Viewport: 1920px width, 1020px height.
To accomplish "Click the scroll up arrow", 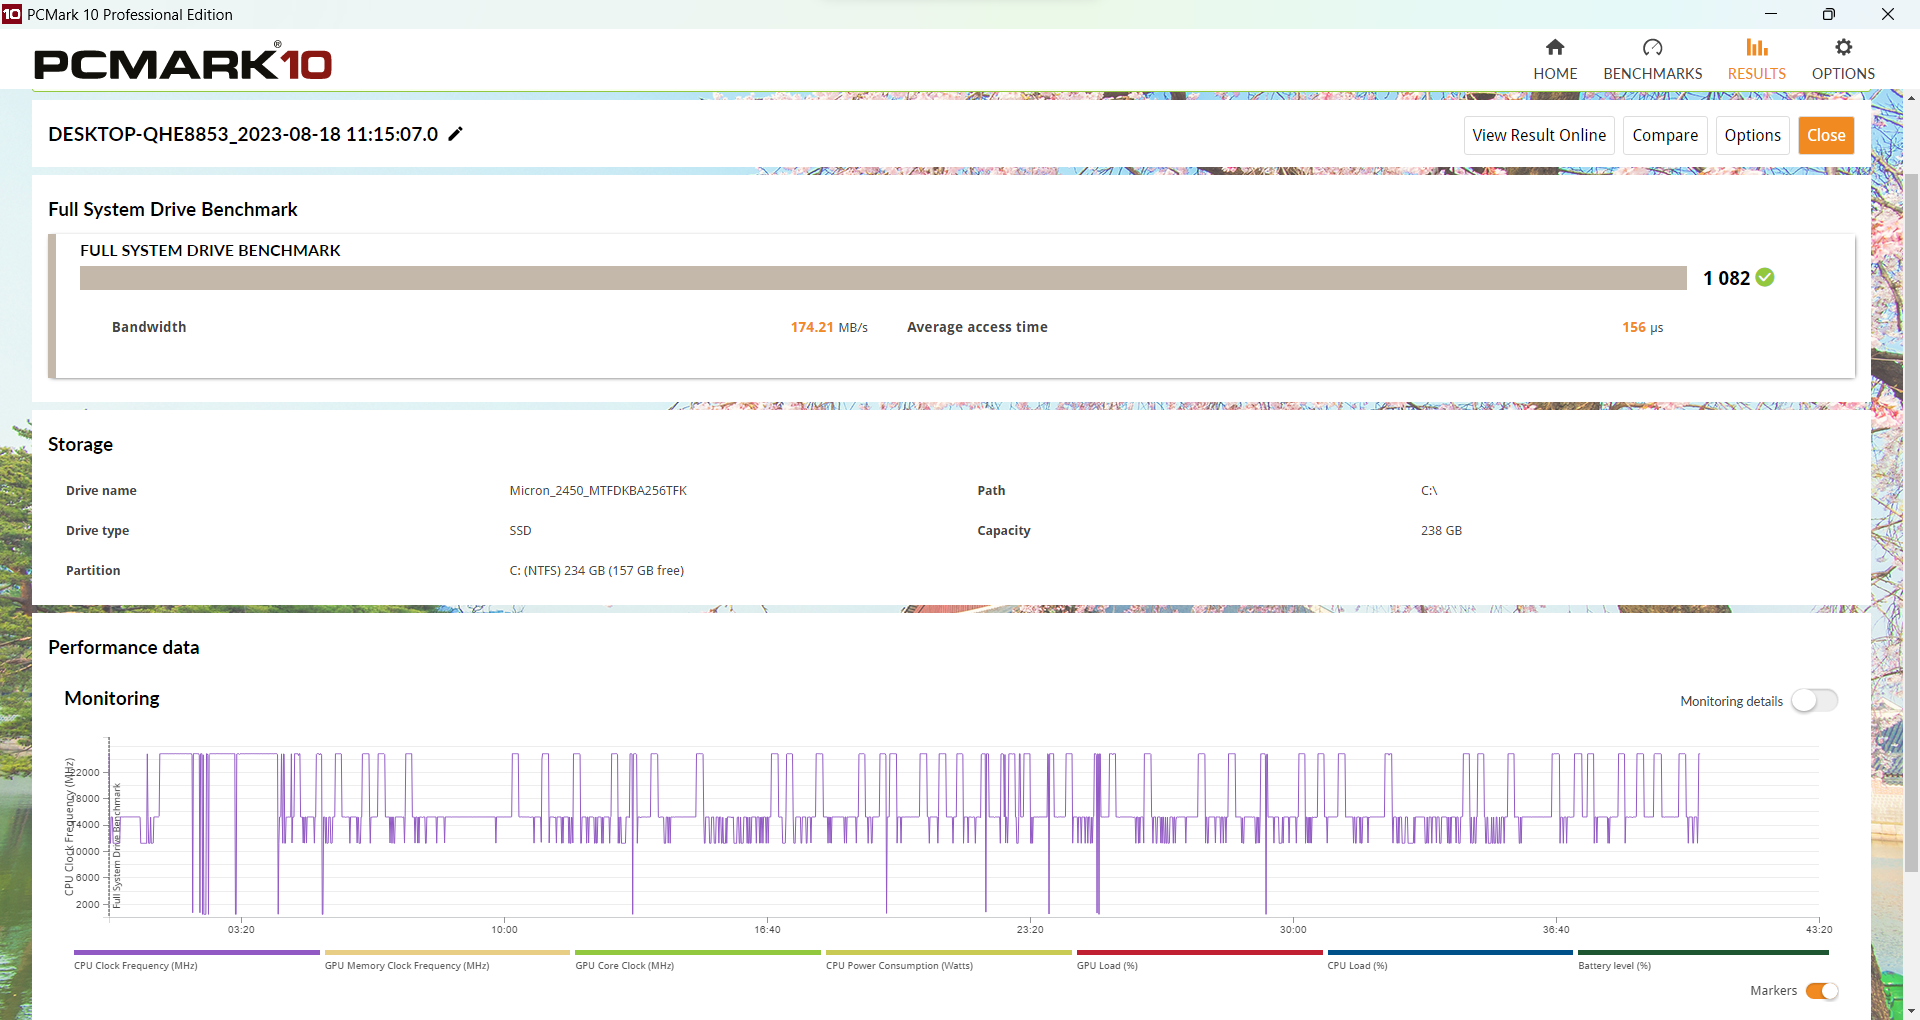I will (x=1911, y=98).
